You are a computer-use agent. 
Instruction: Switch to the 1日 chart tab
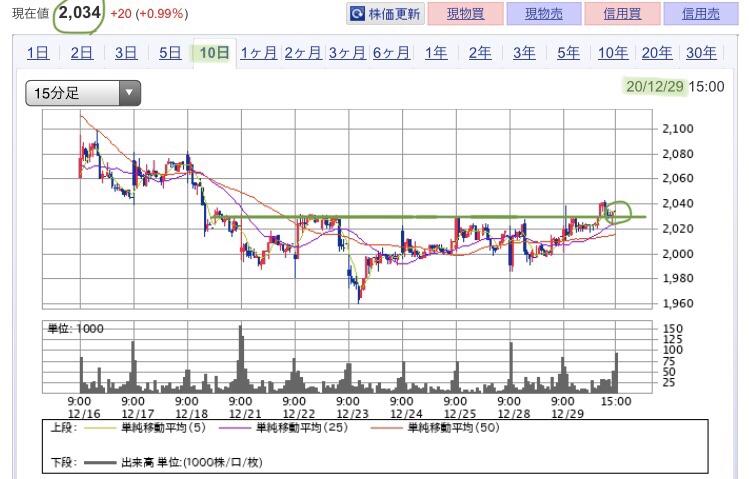[38, 53]
